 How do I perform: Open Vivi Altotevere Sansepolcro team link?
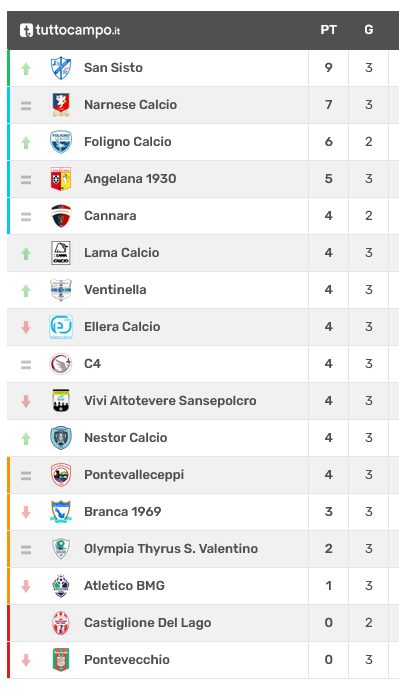coord(170,401)
